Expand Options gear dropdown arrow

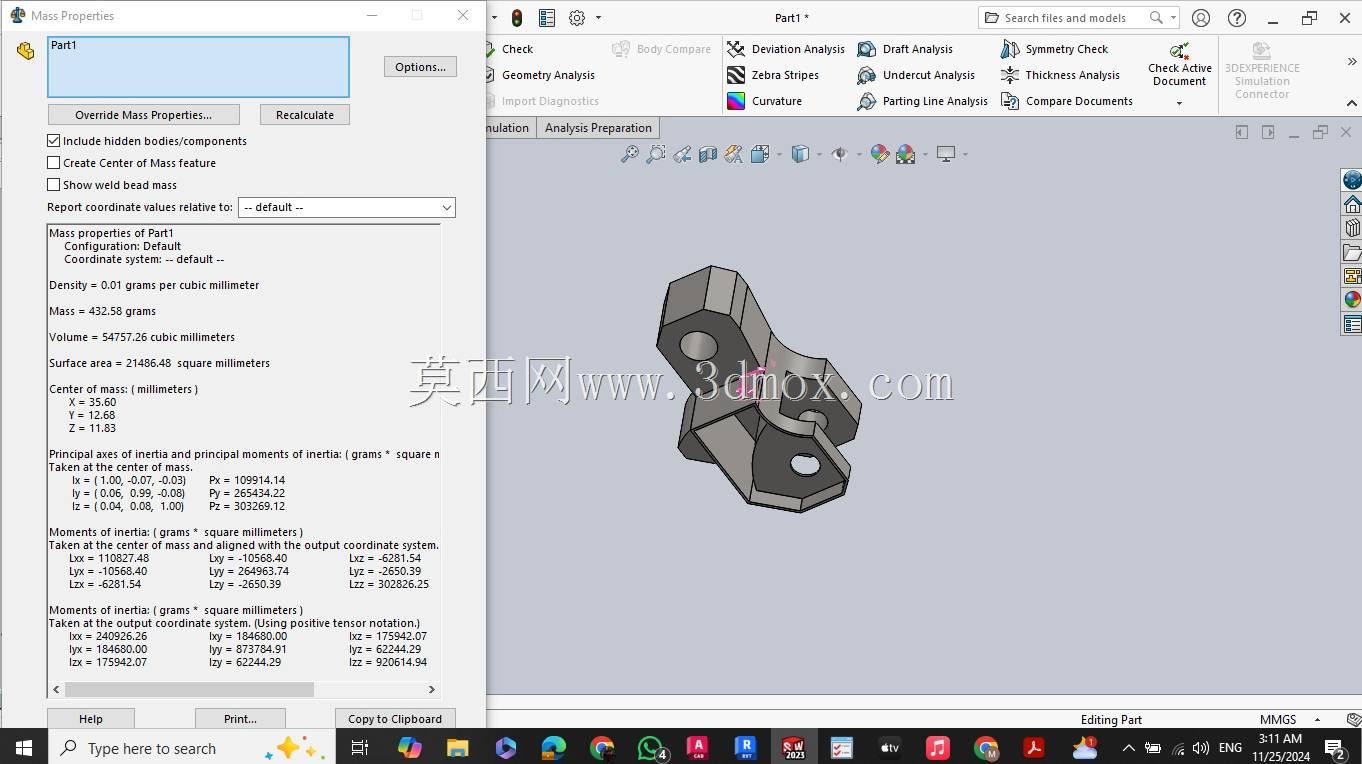click(598, 18)
